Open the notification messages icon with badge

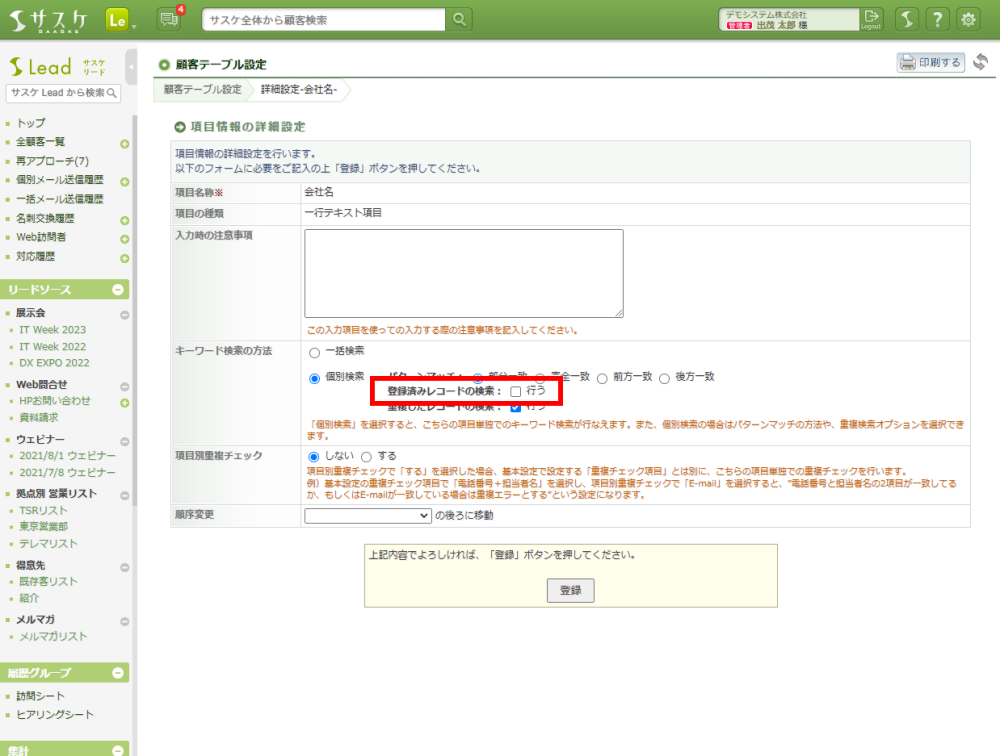tap(169, 19)
